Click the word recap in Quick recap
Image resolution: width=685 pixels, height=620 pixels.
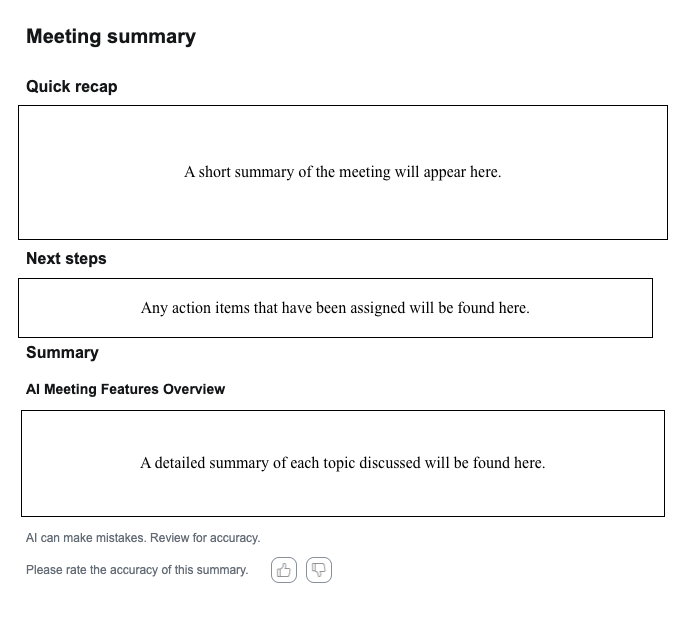(94, 87)
